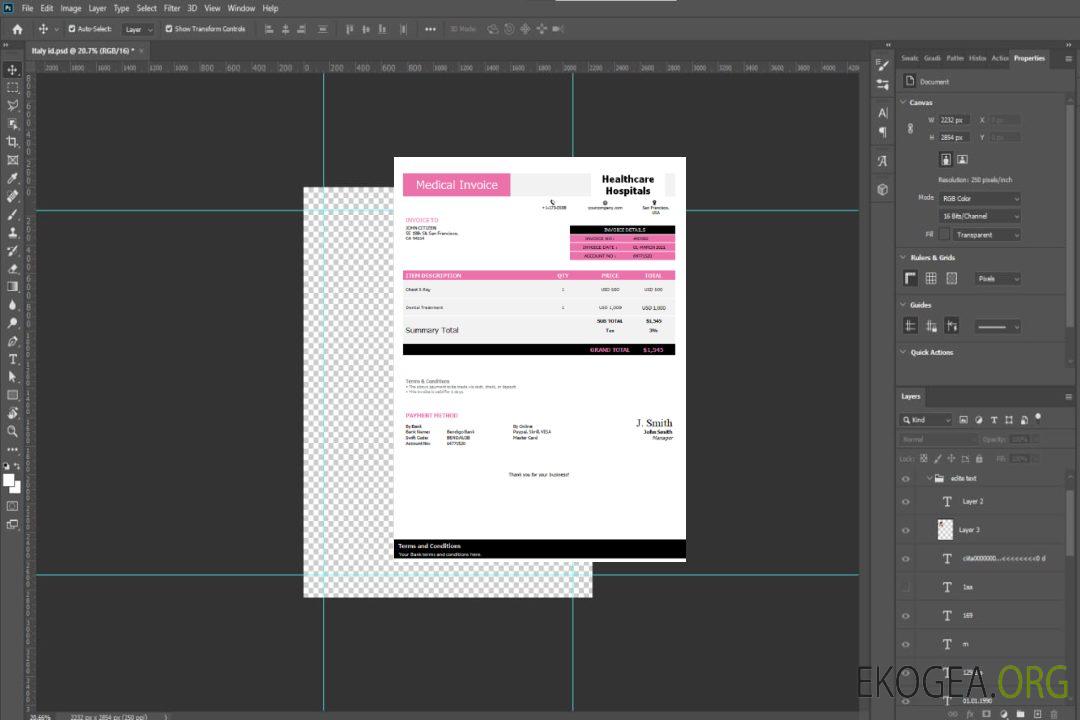This screenshot has width=1080, height=720.
Task: Select the Zoom tool
Action: click(x=13, y=431)
